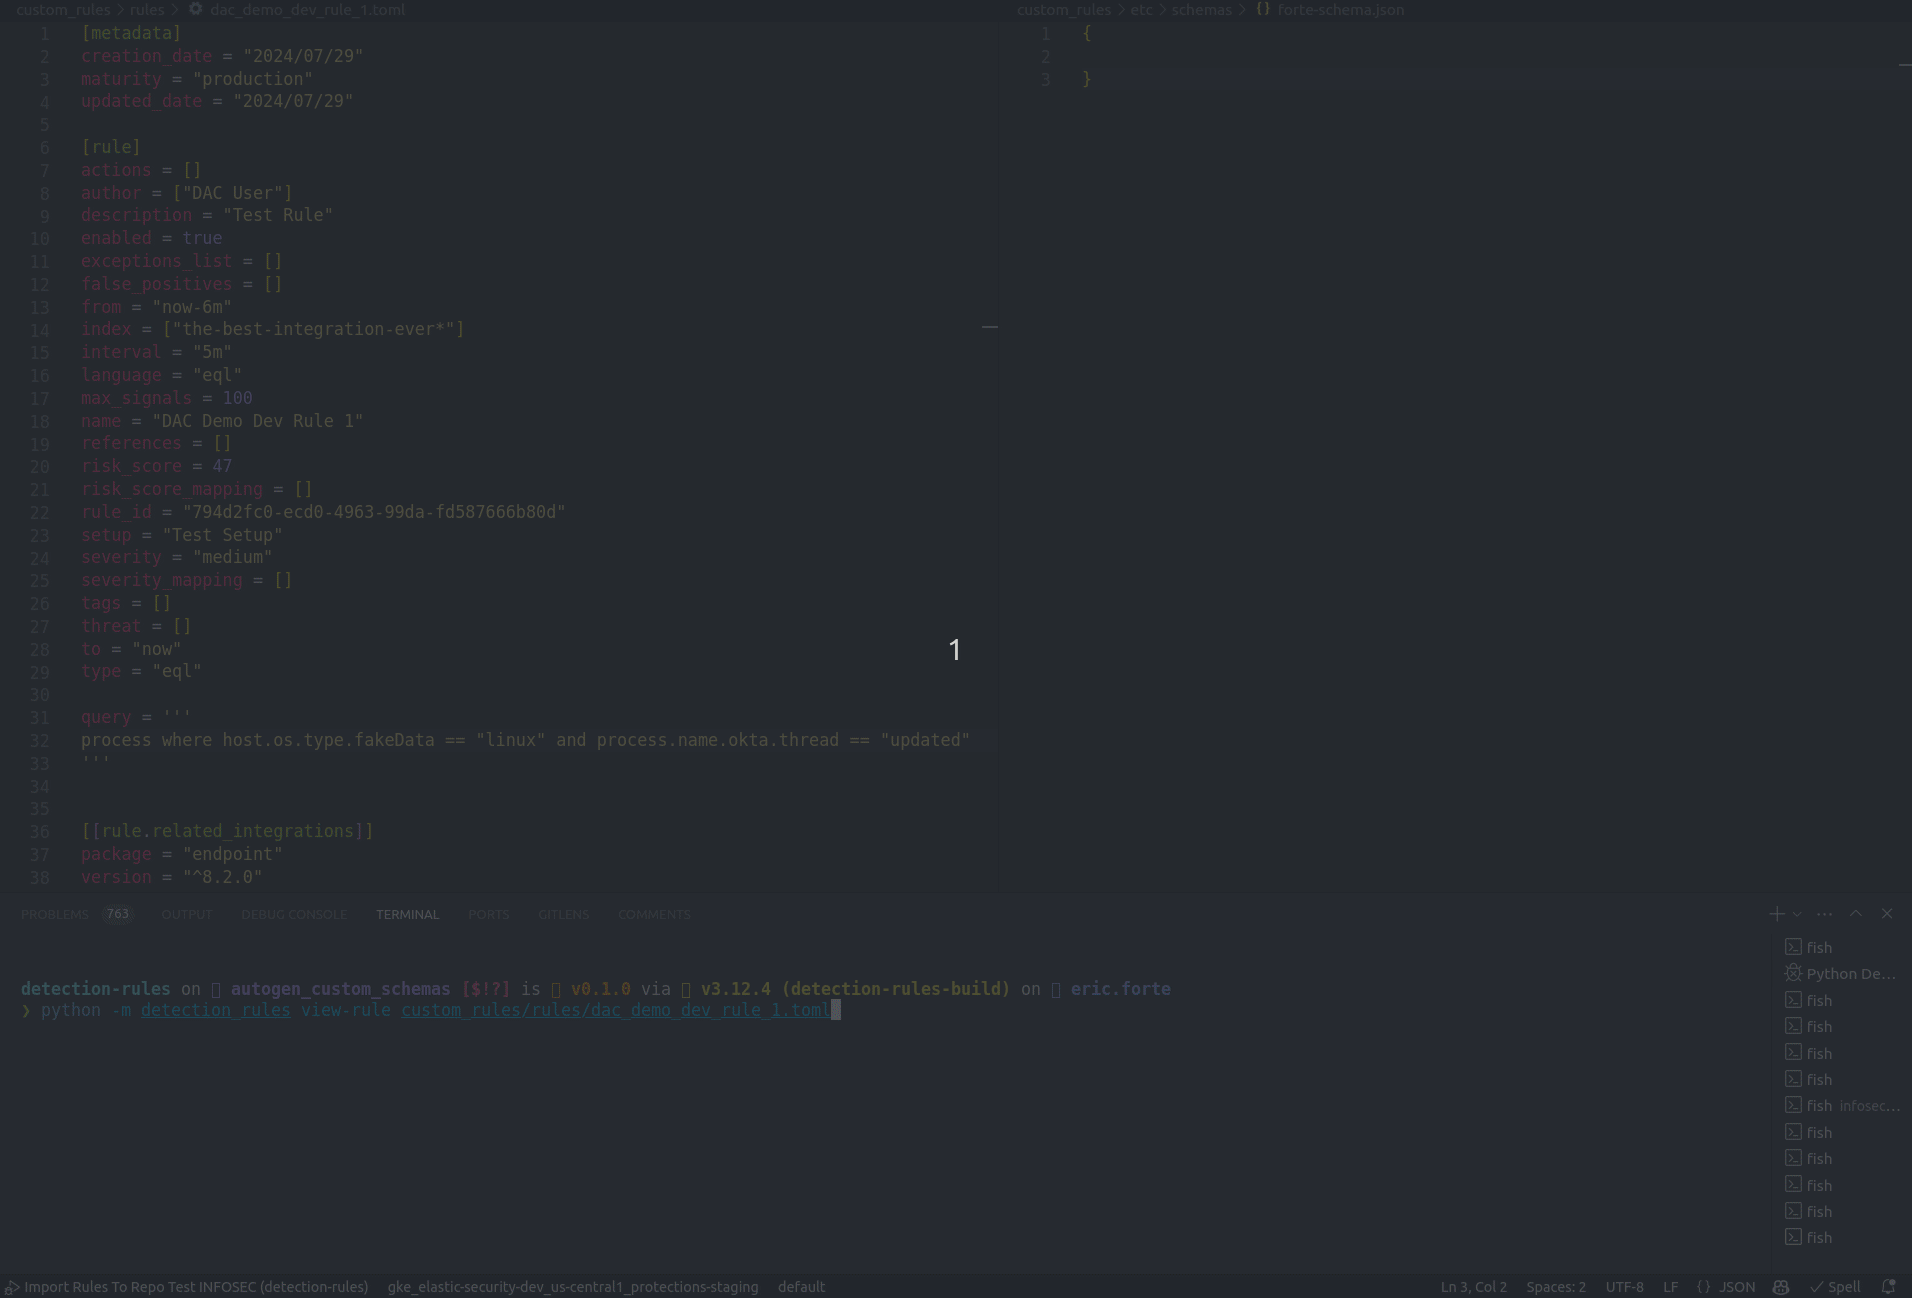Click the braces file icon in the forte-schema breadcrumb
1912x1298 pixels.
pos(1263,9)
